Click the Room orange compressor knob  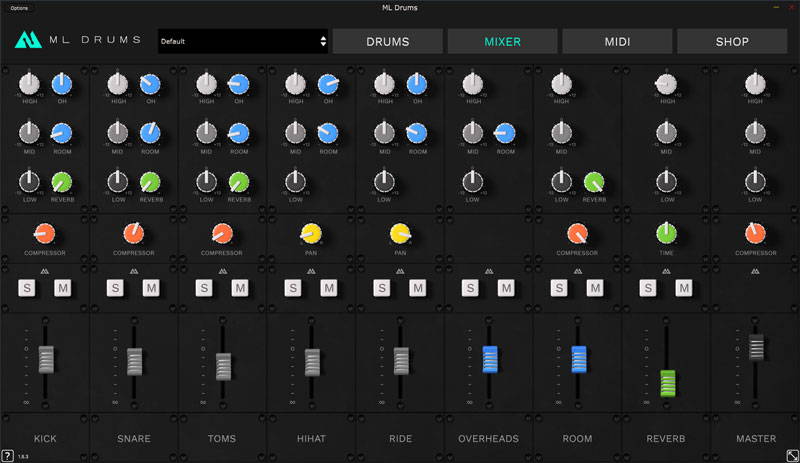(x=577, y=233)
